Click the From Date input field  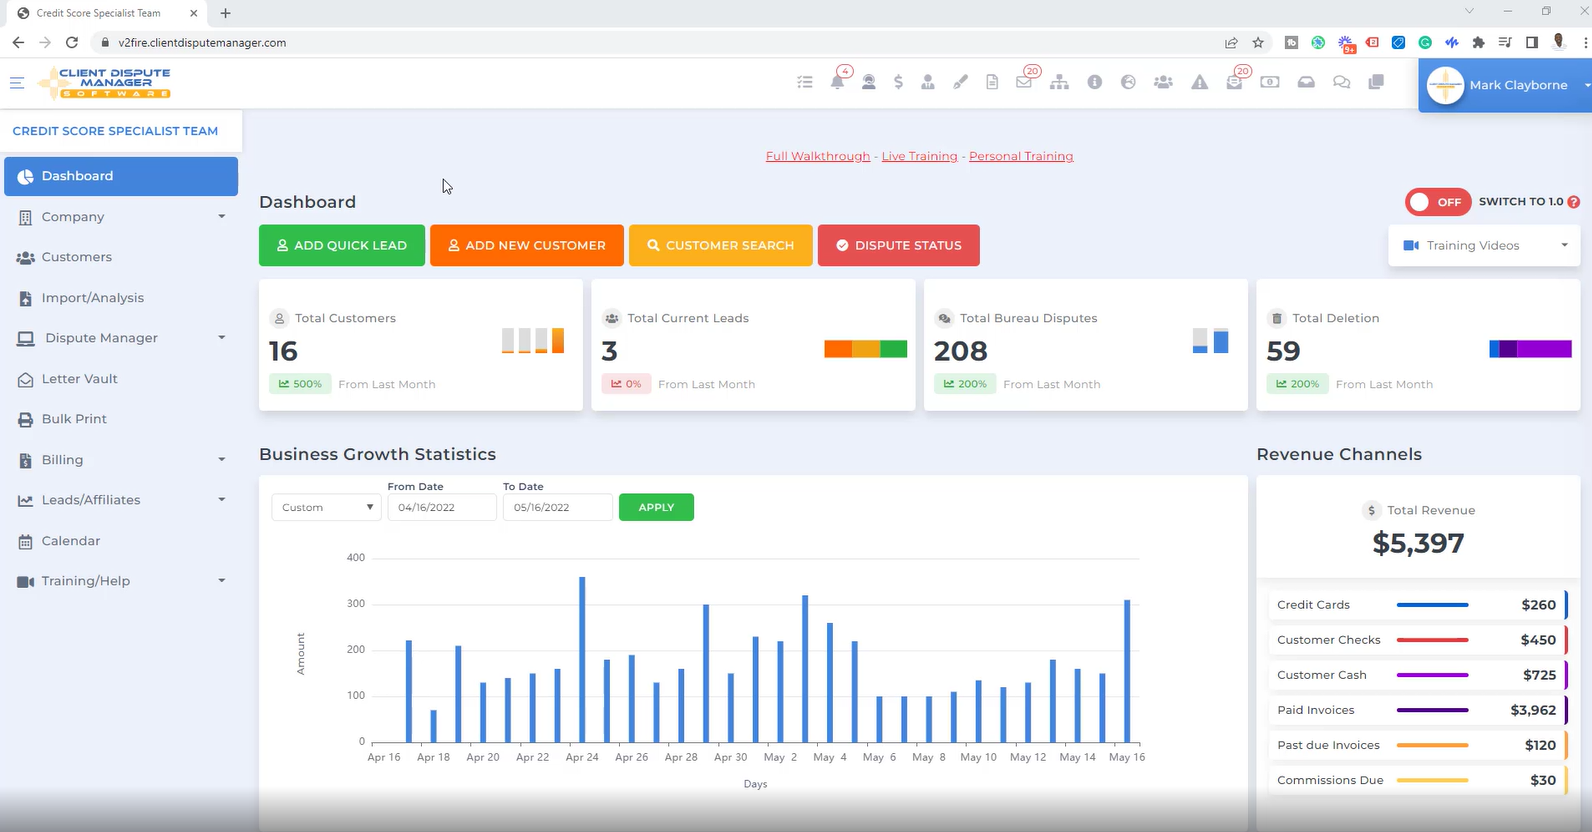441,507
